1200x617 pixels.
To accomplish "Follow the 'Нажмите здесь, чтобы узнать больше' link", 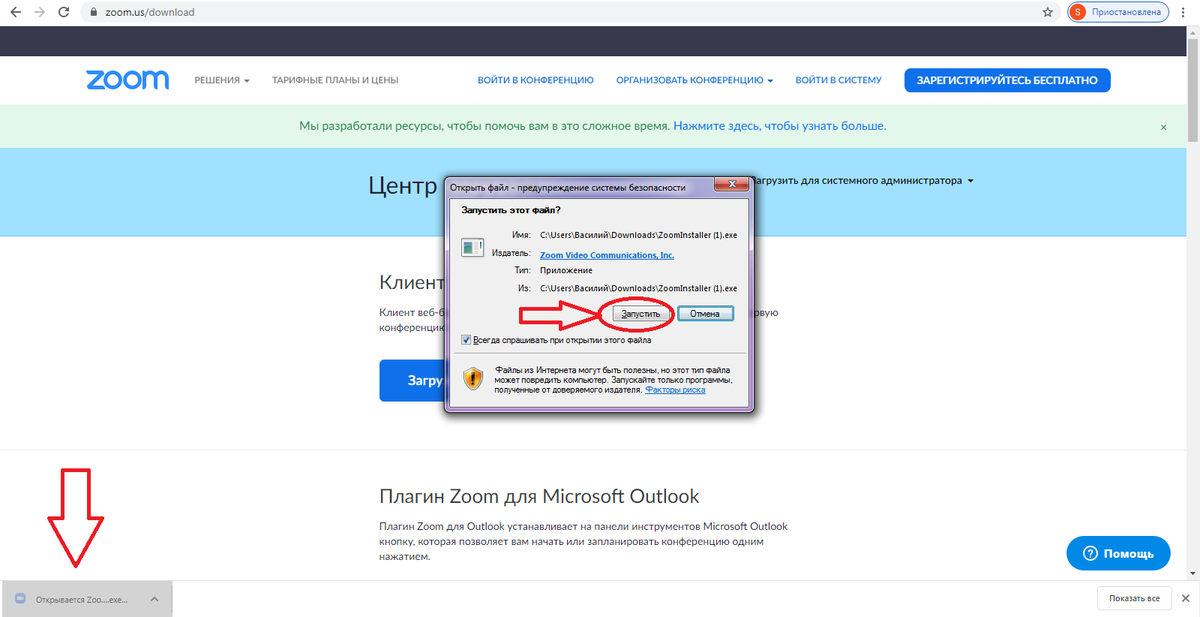I will [780, 126].
